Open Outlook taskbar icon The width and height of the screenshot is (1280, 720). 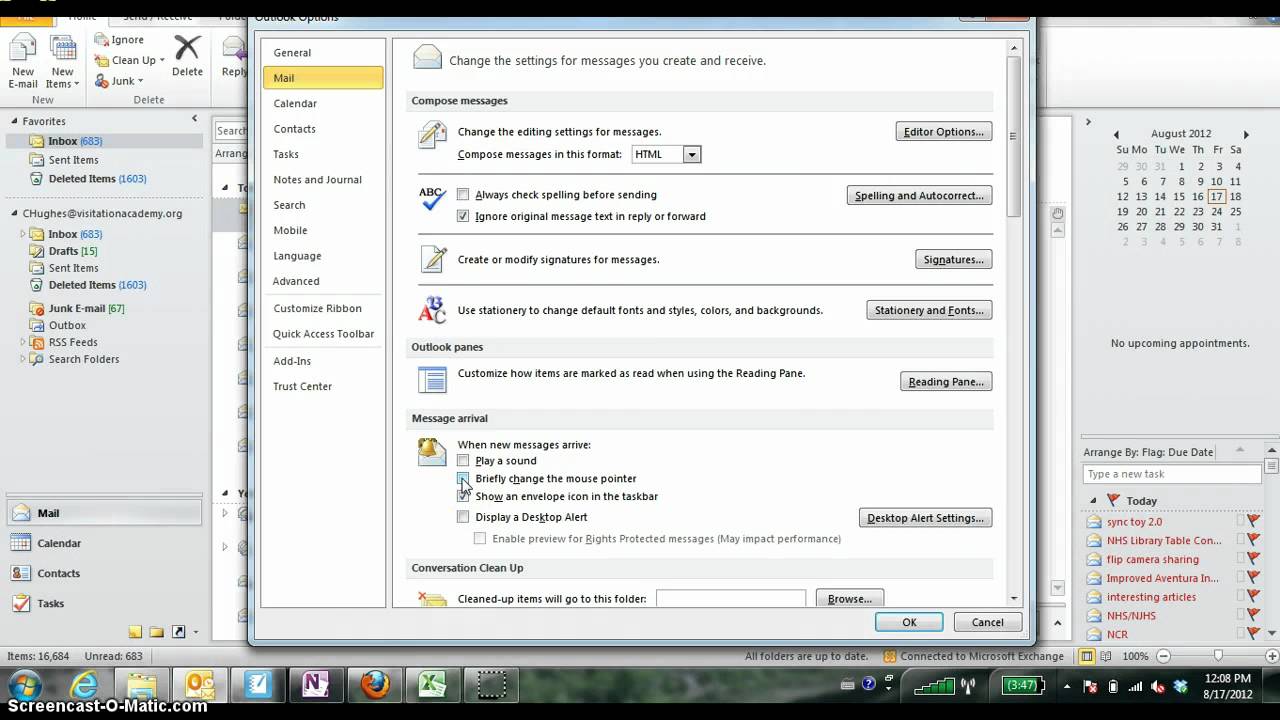coord(201,686)
